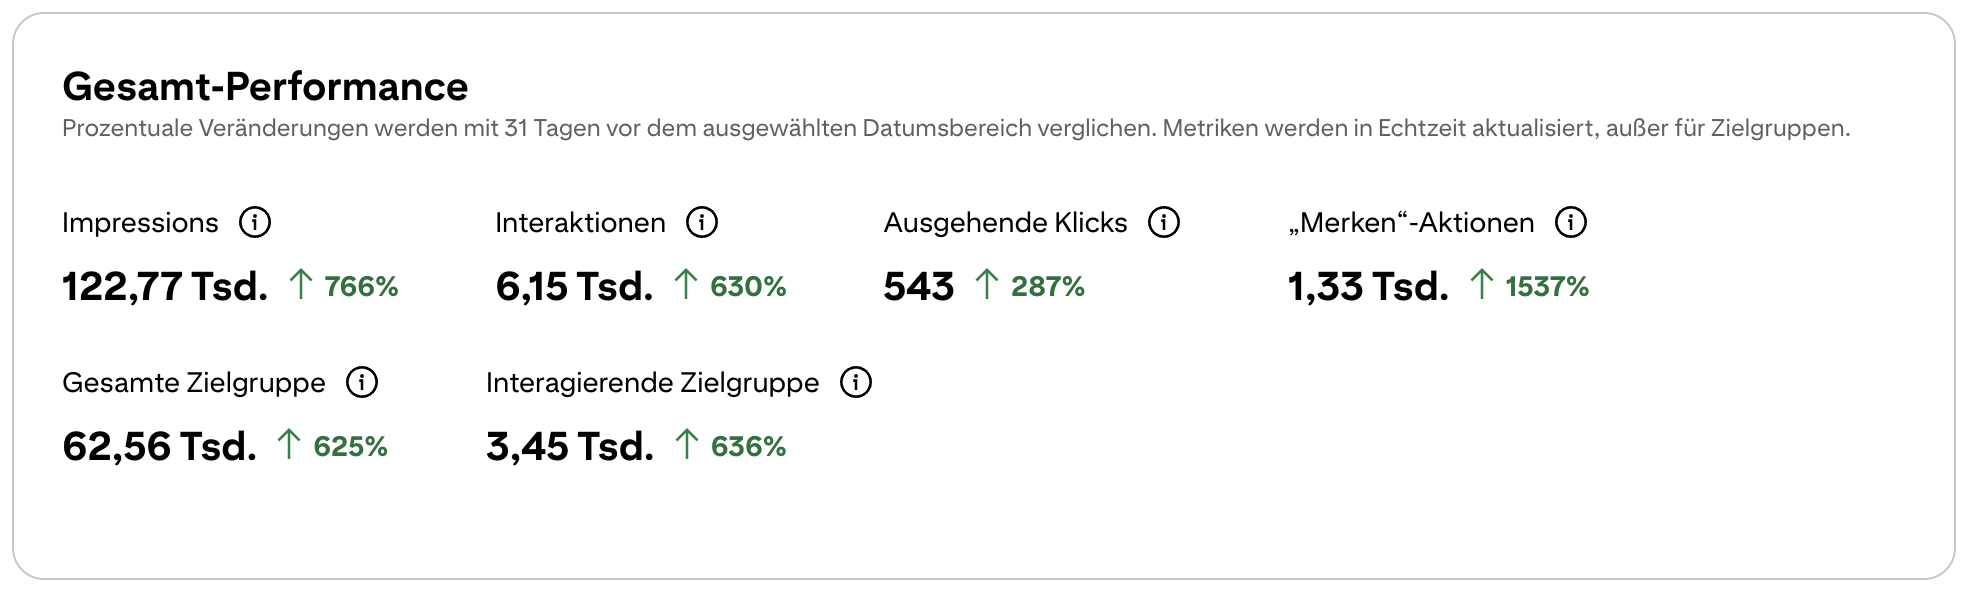Click the Impressions metric label
Screen dimensions: 1966x594
pyautogui.click(x=141, y=222)
